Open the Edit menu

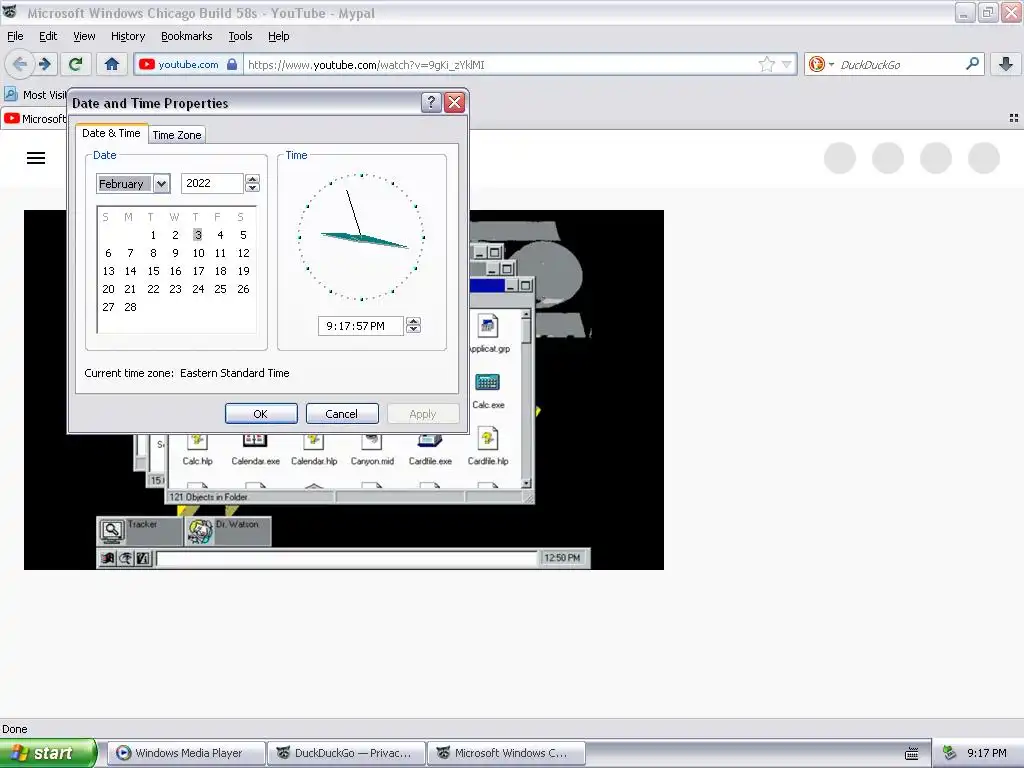(48, 36)
